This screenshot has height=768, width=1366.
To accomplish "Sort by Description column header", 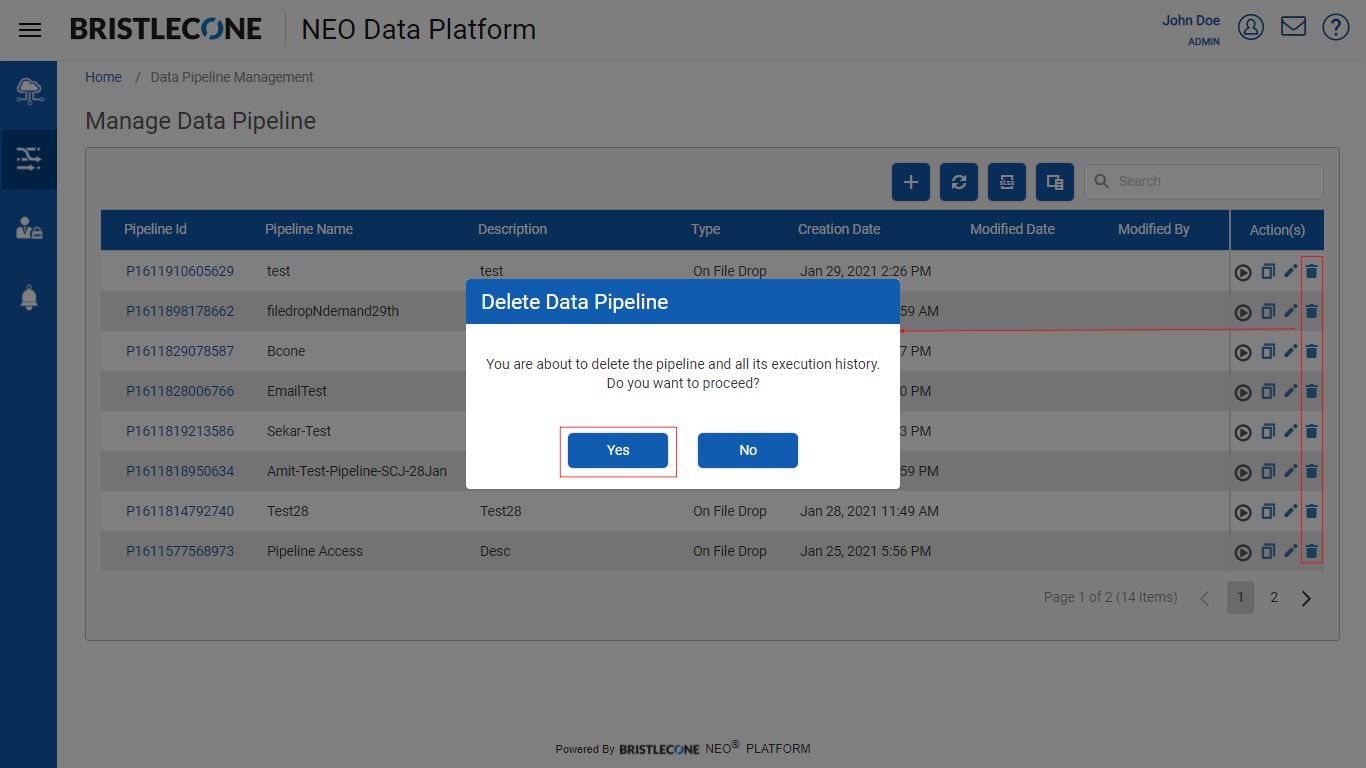I will (512, 229).
